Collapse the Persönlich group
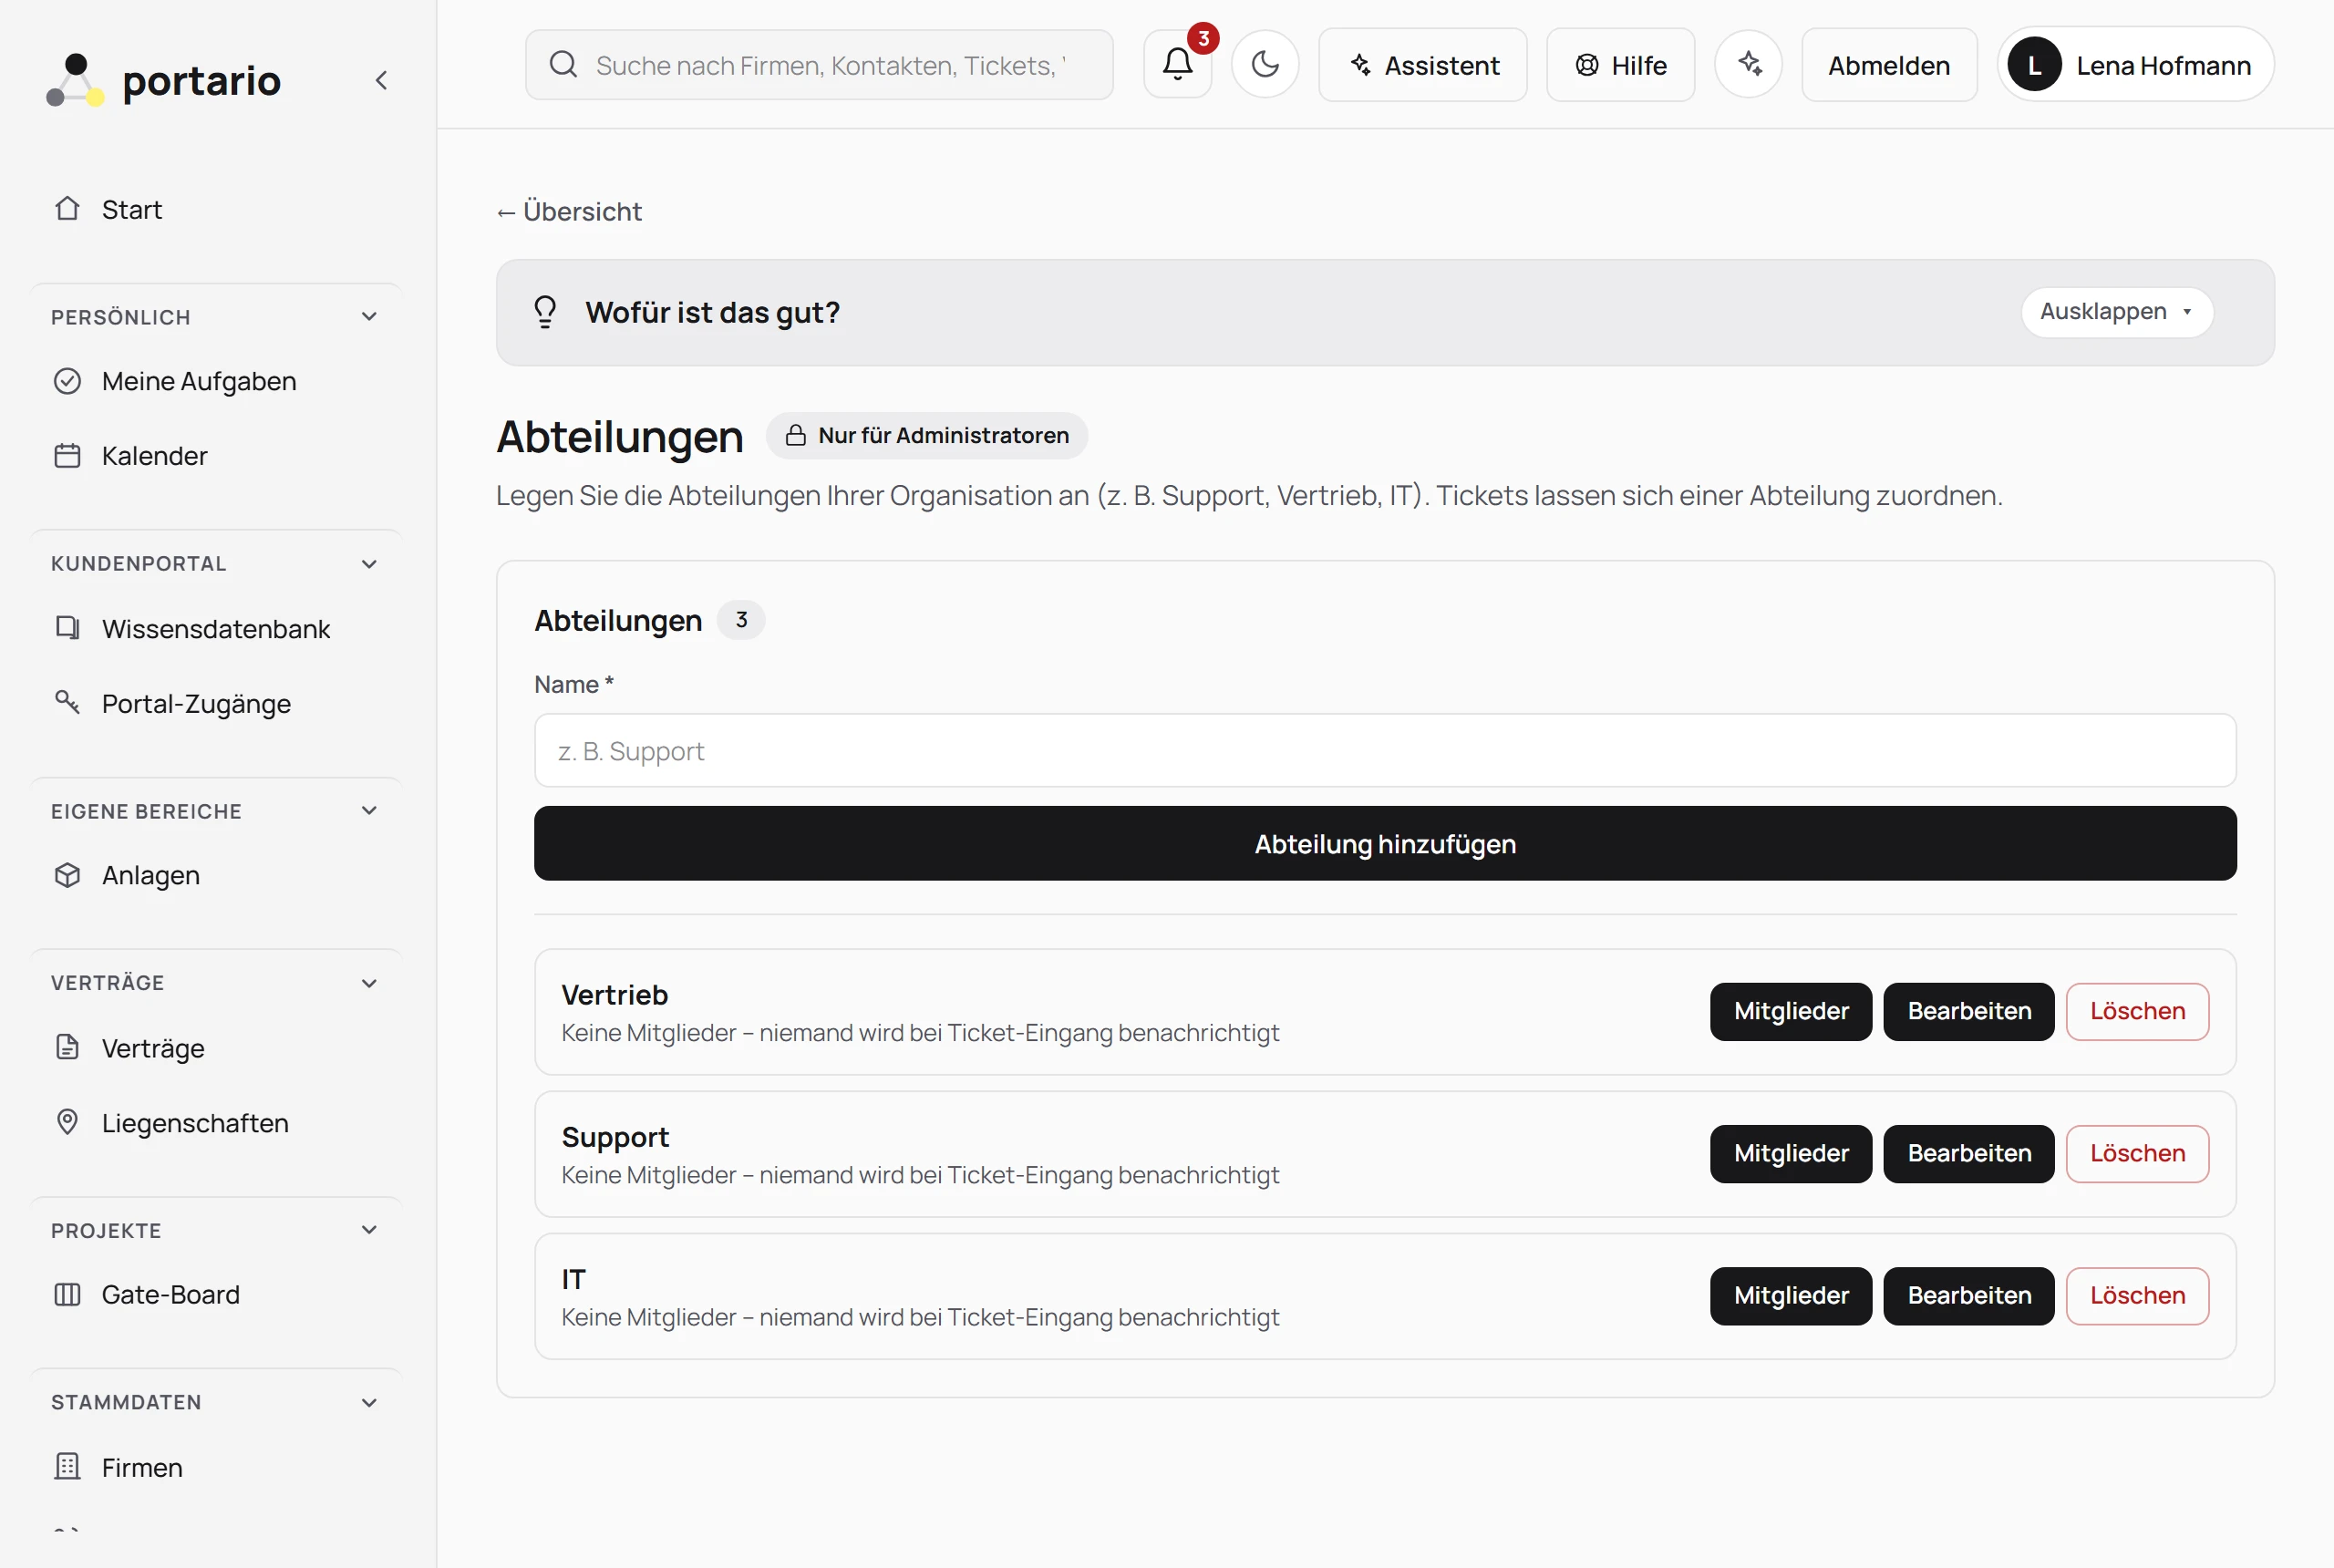The width and height of the screenshot is (2334, 1568). [x=369, y=317]
